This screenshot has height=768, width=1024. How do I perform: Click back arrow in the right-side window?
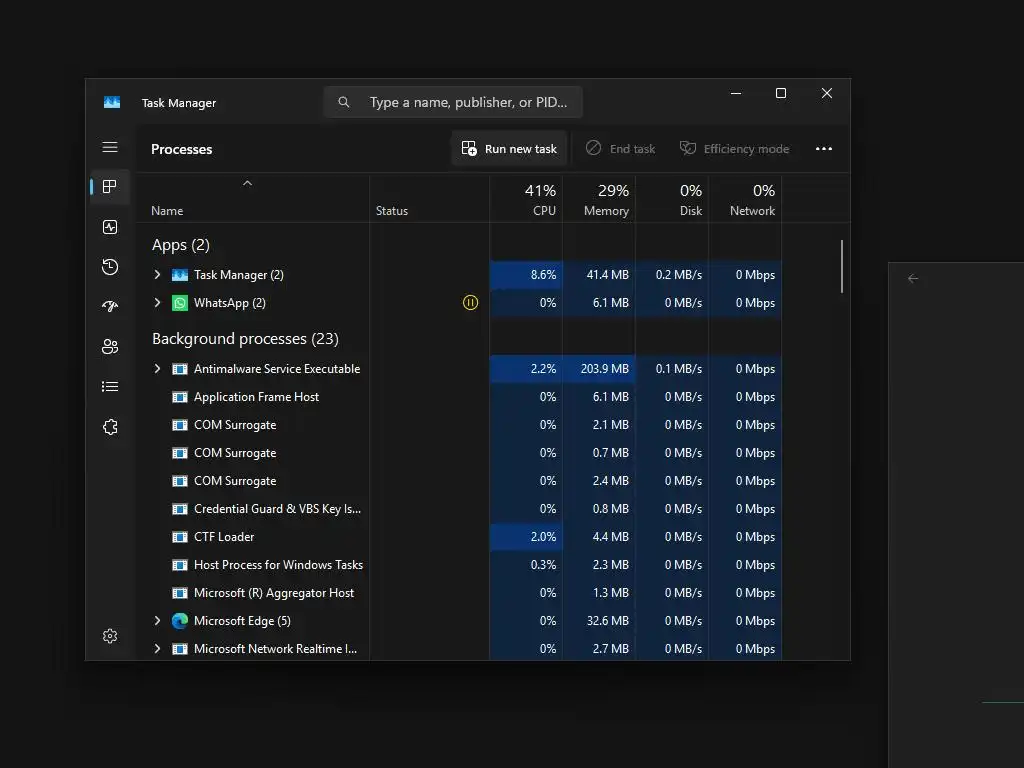click(913, 279)
